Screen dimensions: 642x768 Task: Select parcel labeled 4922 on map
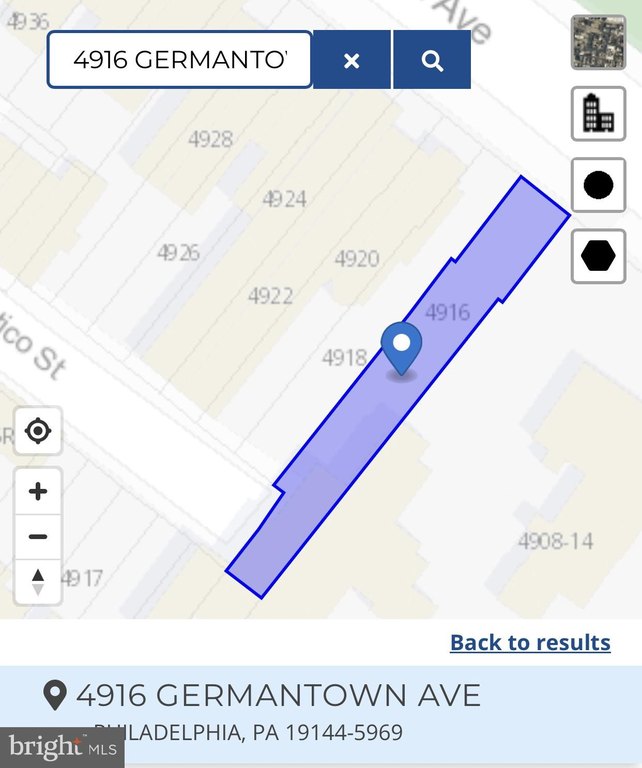click(270, 296)
